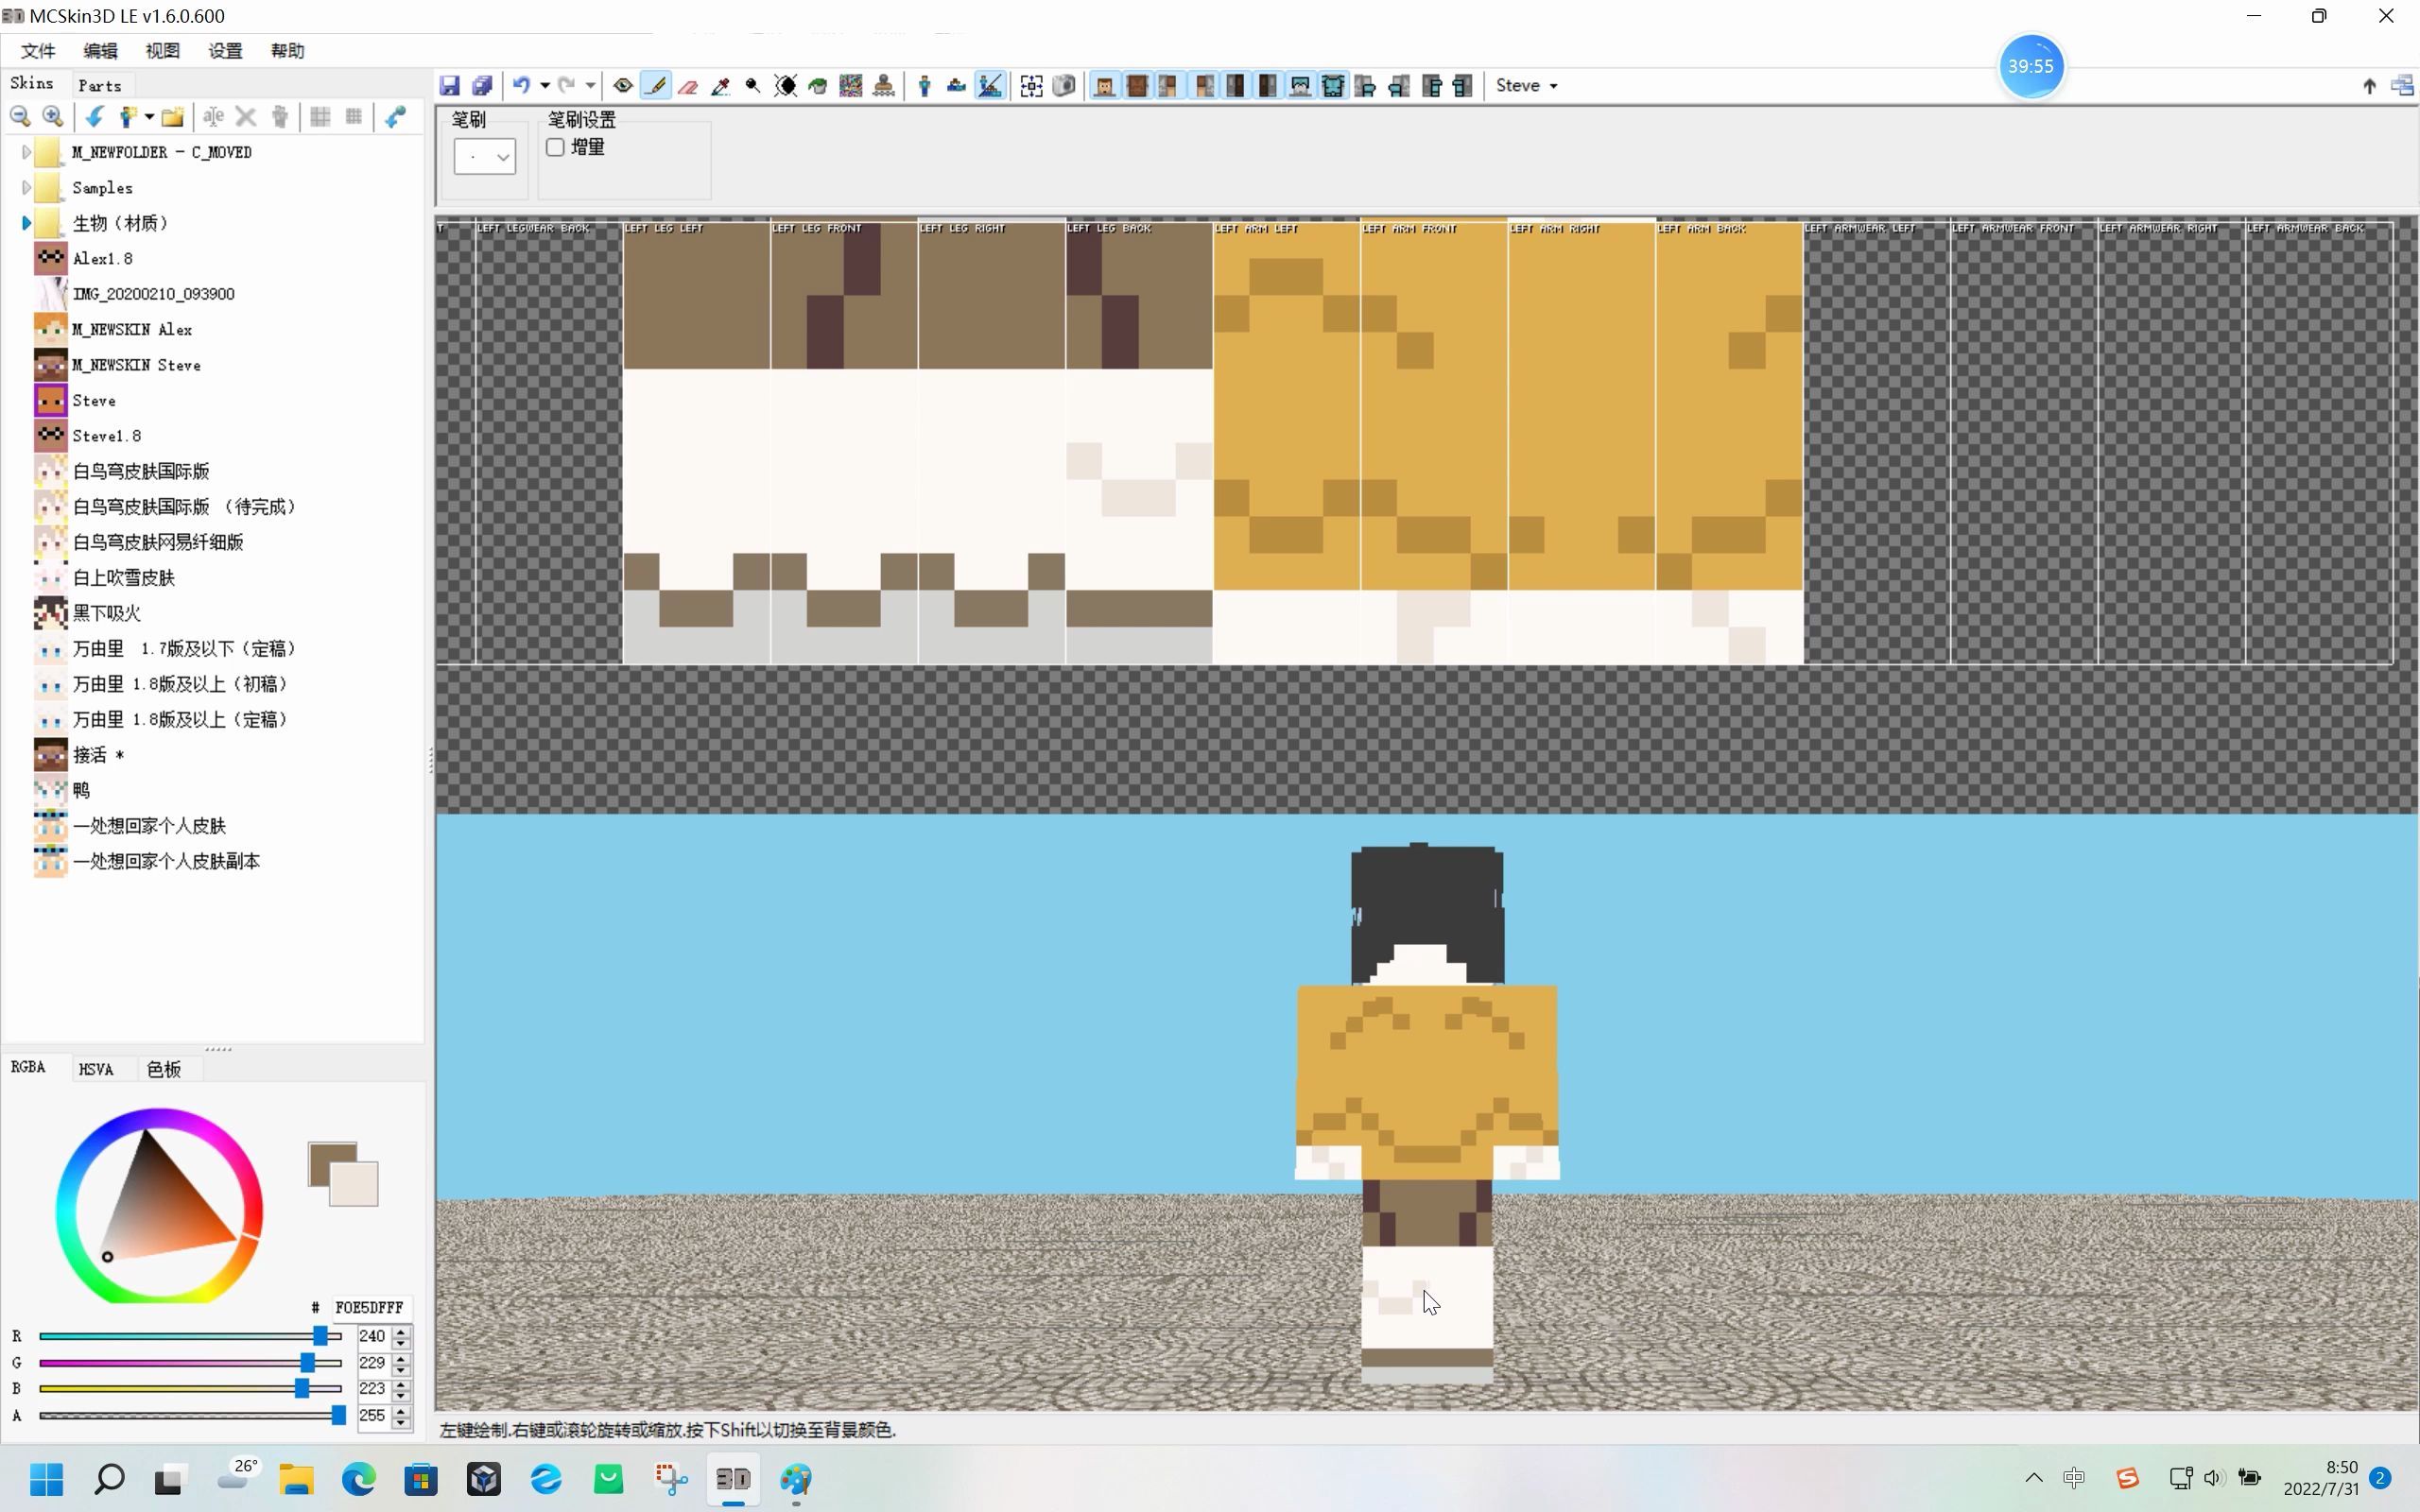Open the new skin dropdown arrow
The image size is (2420, 1512).
coord(149,117)
